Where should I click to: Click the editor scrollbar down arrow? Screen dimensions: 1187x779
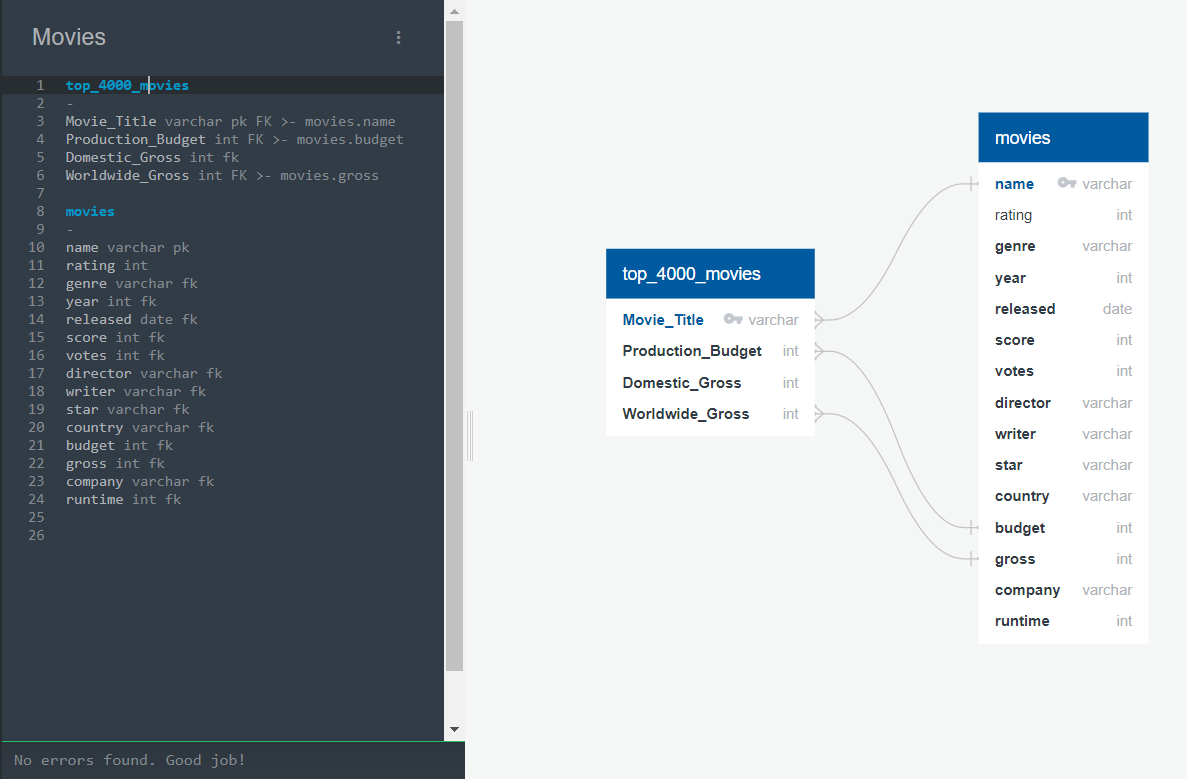coord(454,730)
